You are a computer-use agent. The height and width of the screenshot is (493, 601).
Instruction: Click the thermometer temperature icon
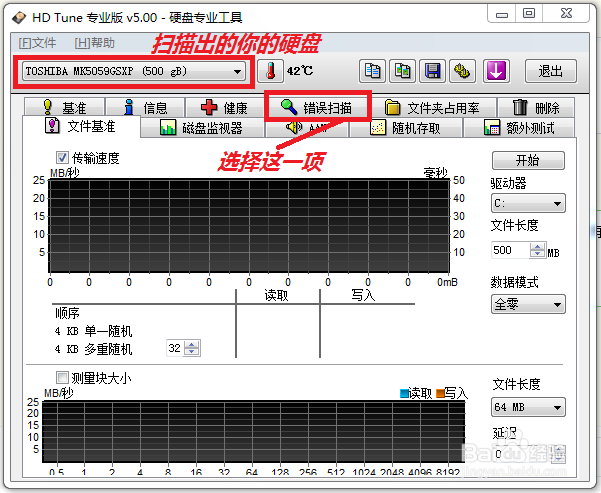[x=270, y=71]
